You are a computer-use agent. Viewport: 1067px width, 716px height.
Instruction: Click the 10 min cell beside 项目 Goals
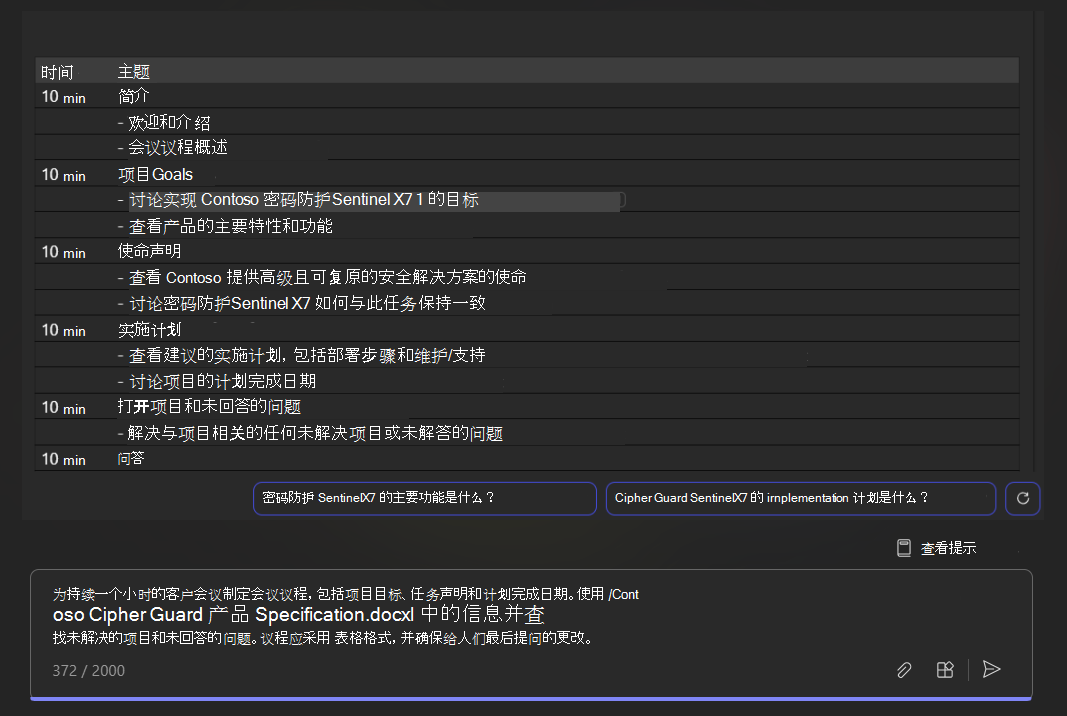point(63,175)
